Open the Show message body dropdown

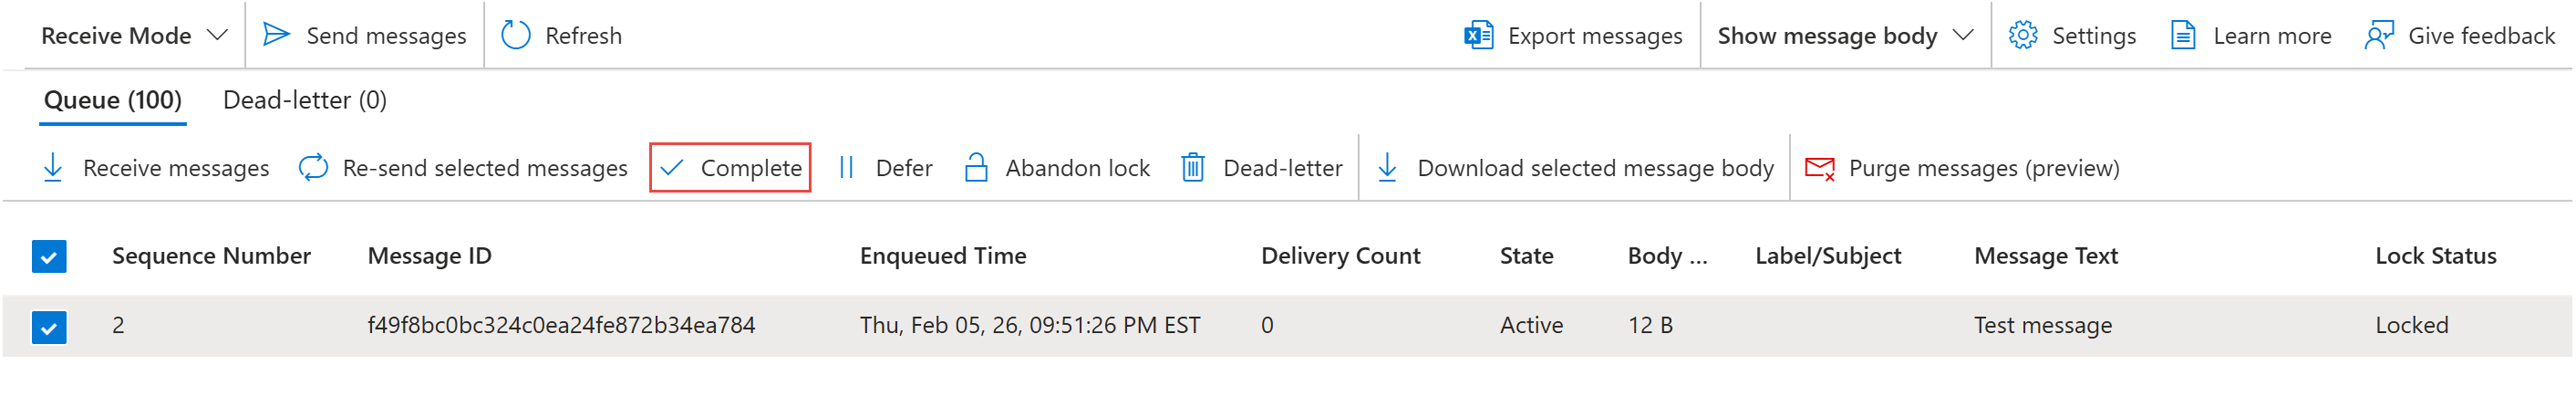pos(1845,35)
